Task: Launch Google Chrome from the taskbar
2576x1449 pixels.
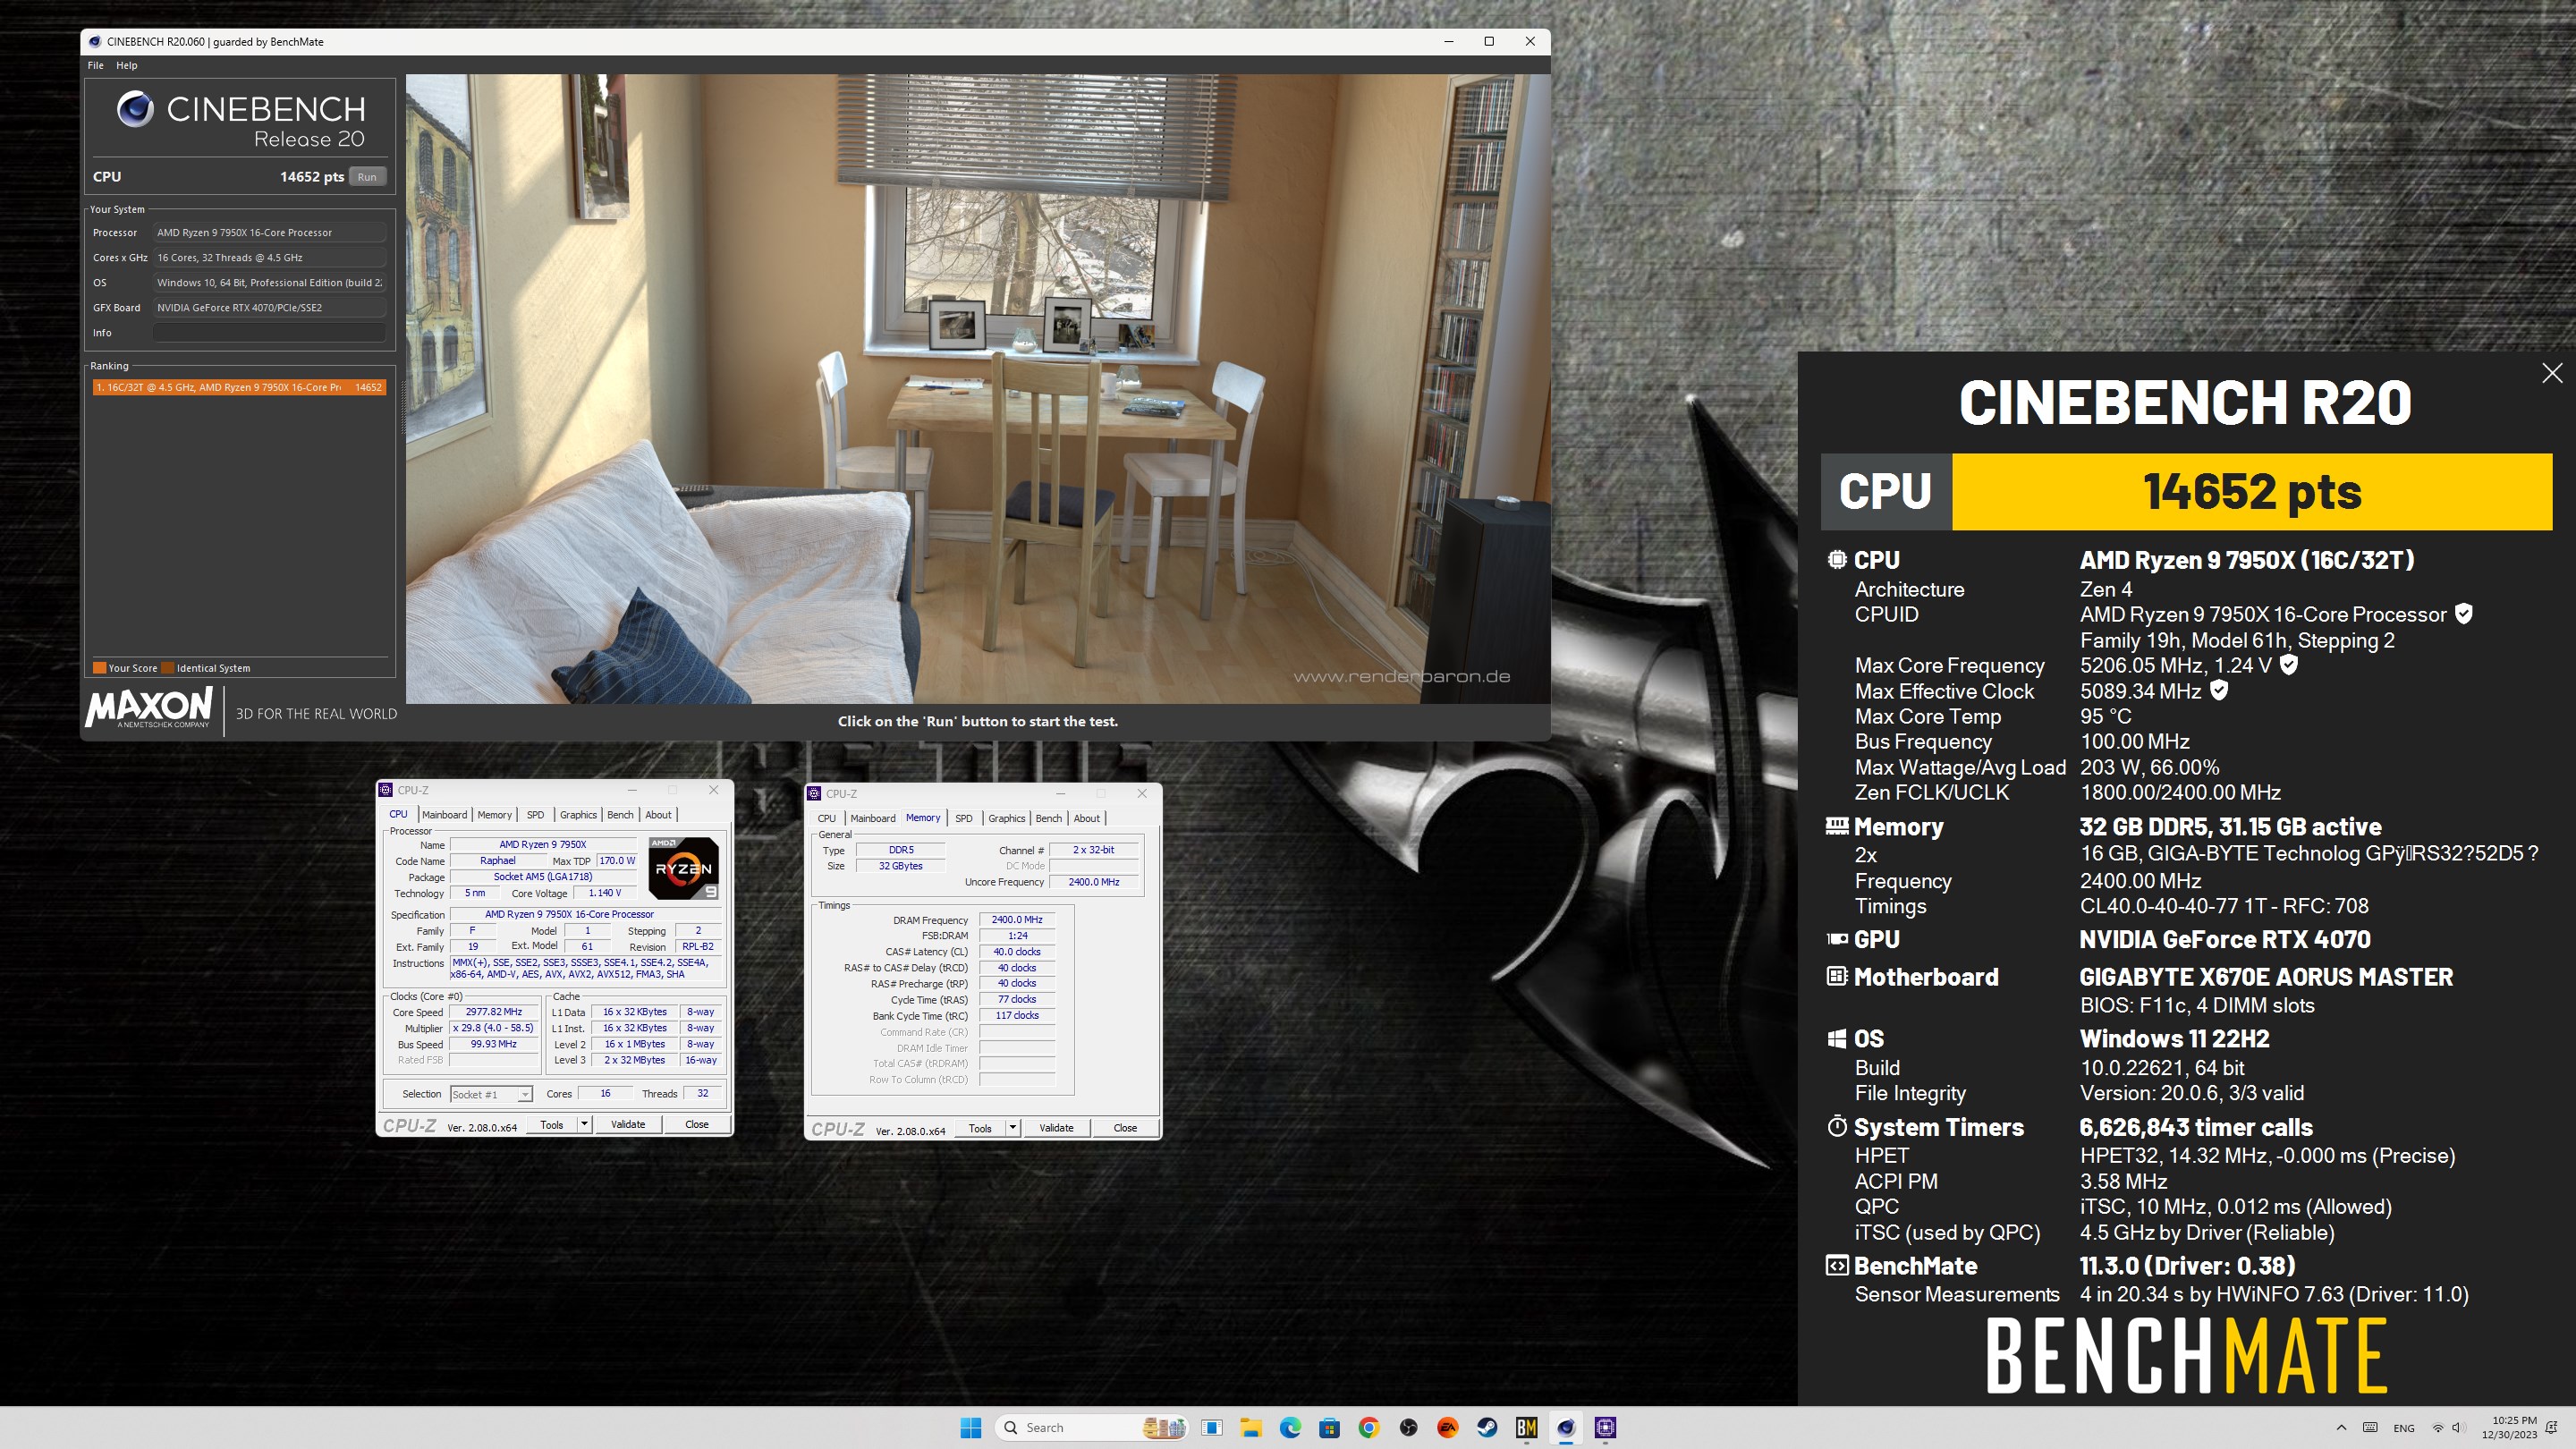Action: coord(1369,1427)
